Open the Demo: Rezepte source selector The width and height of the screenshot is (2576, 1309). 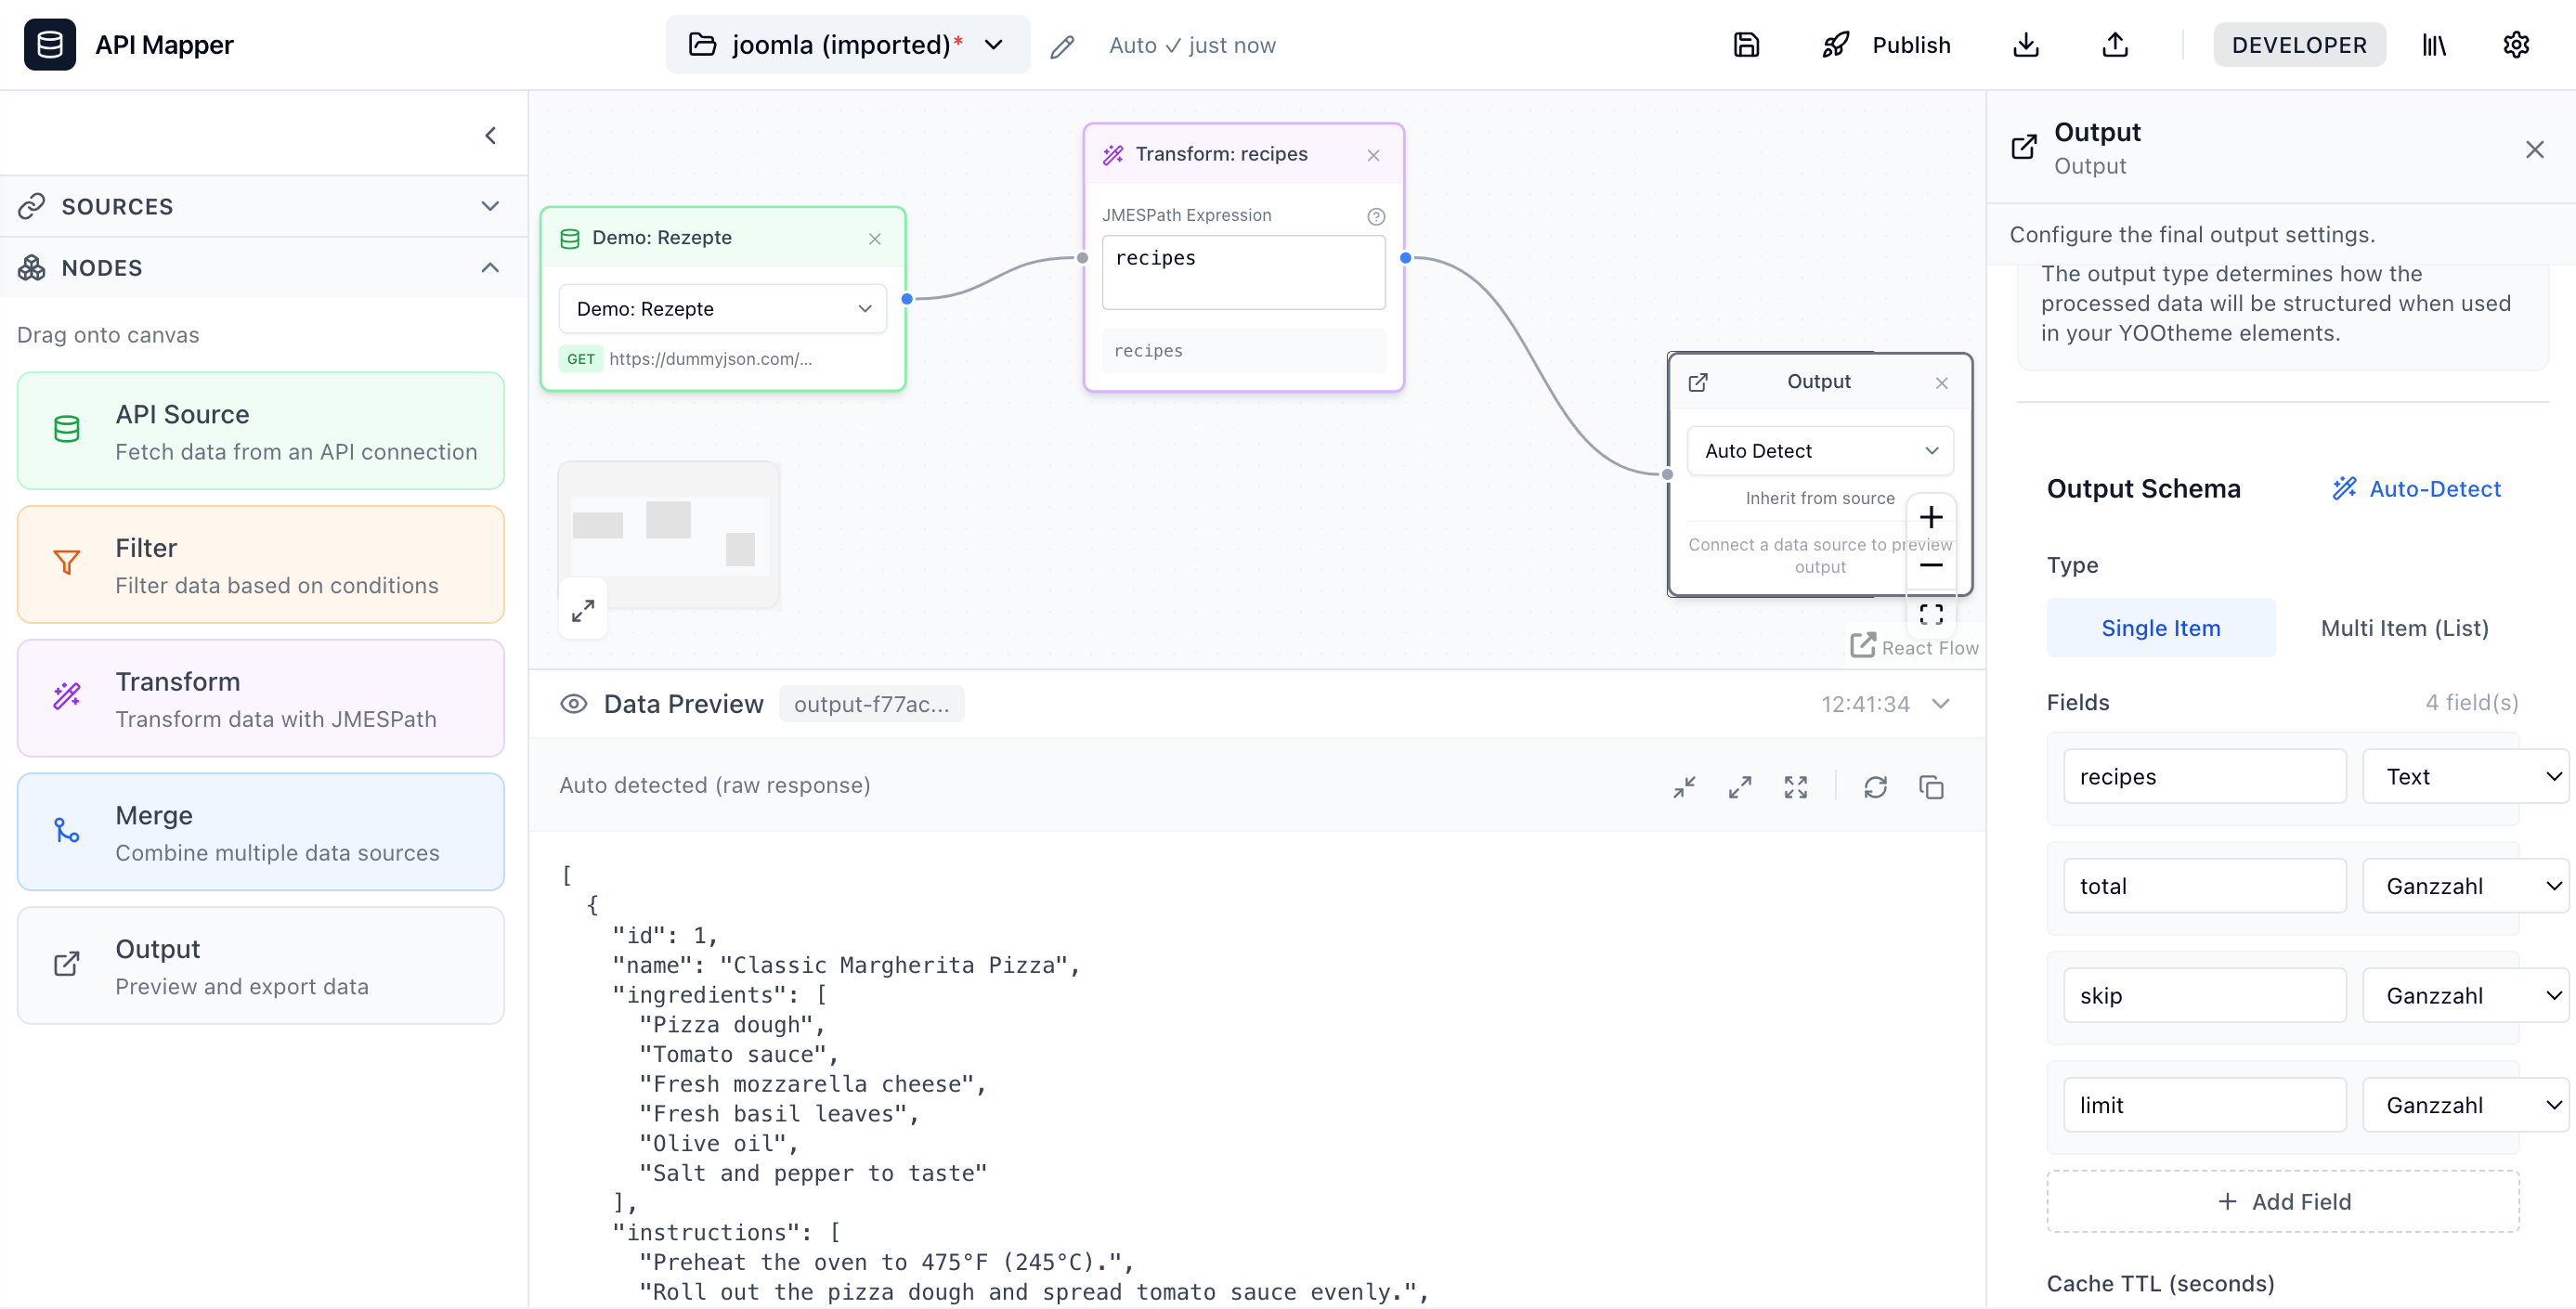[722, 308]
